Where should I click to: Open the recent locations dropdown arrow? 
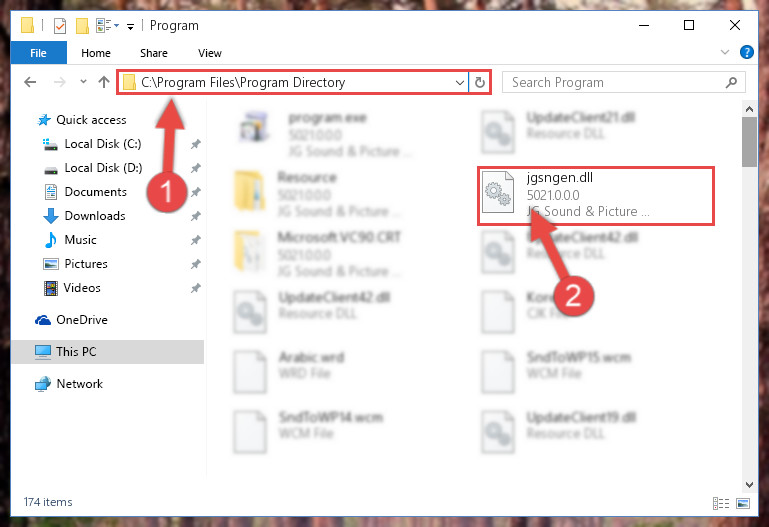[x=83, y=82]
